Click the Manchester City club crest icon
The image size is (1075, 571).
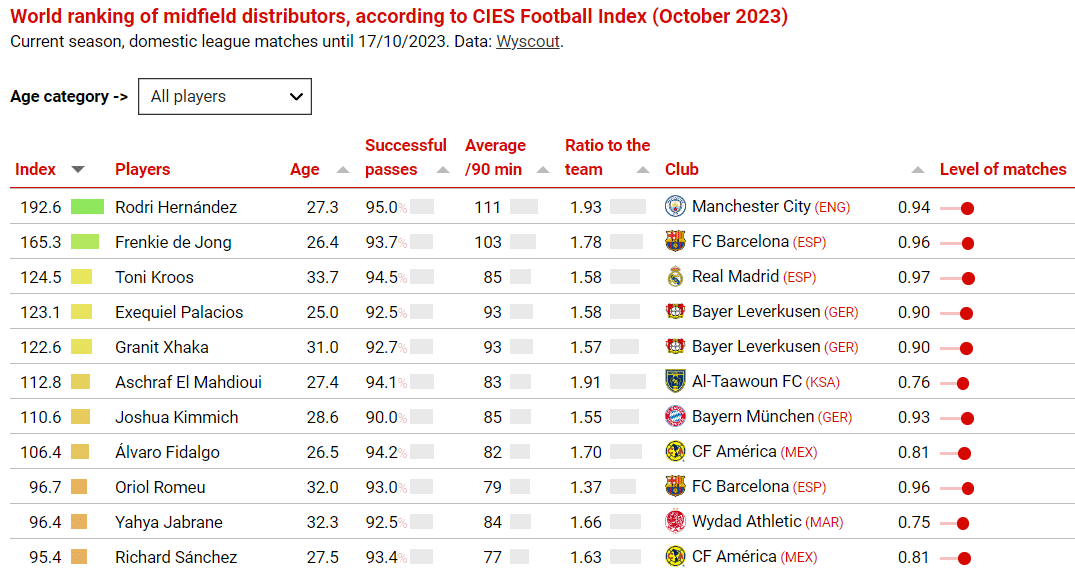pyautogui.click(x=675, y=207)
